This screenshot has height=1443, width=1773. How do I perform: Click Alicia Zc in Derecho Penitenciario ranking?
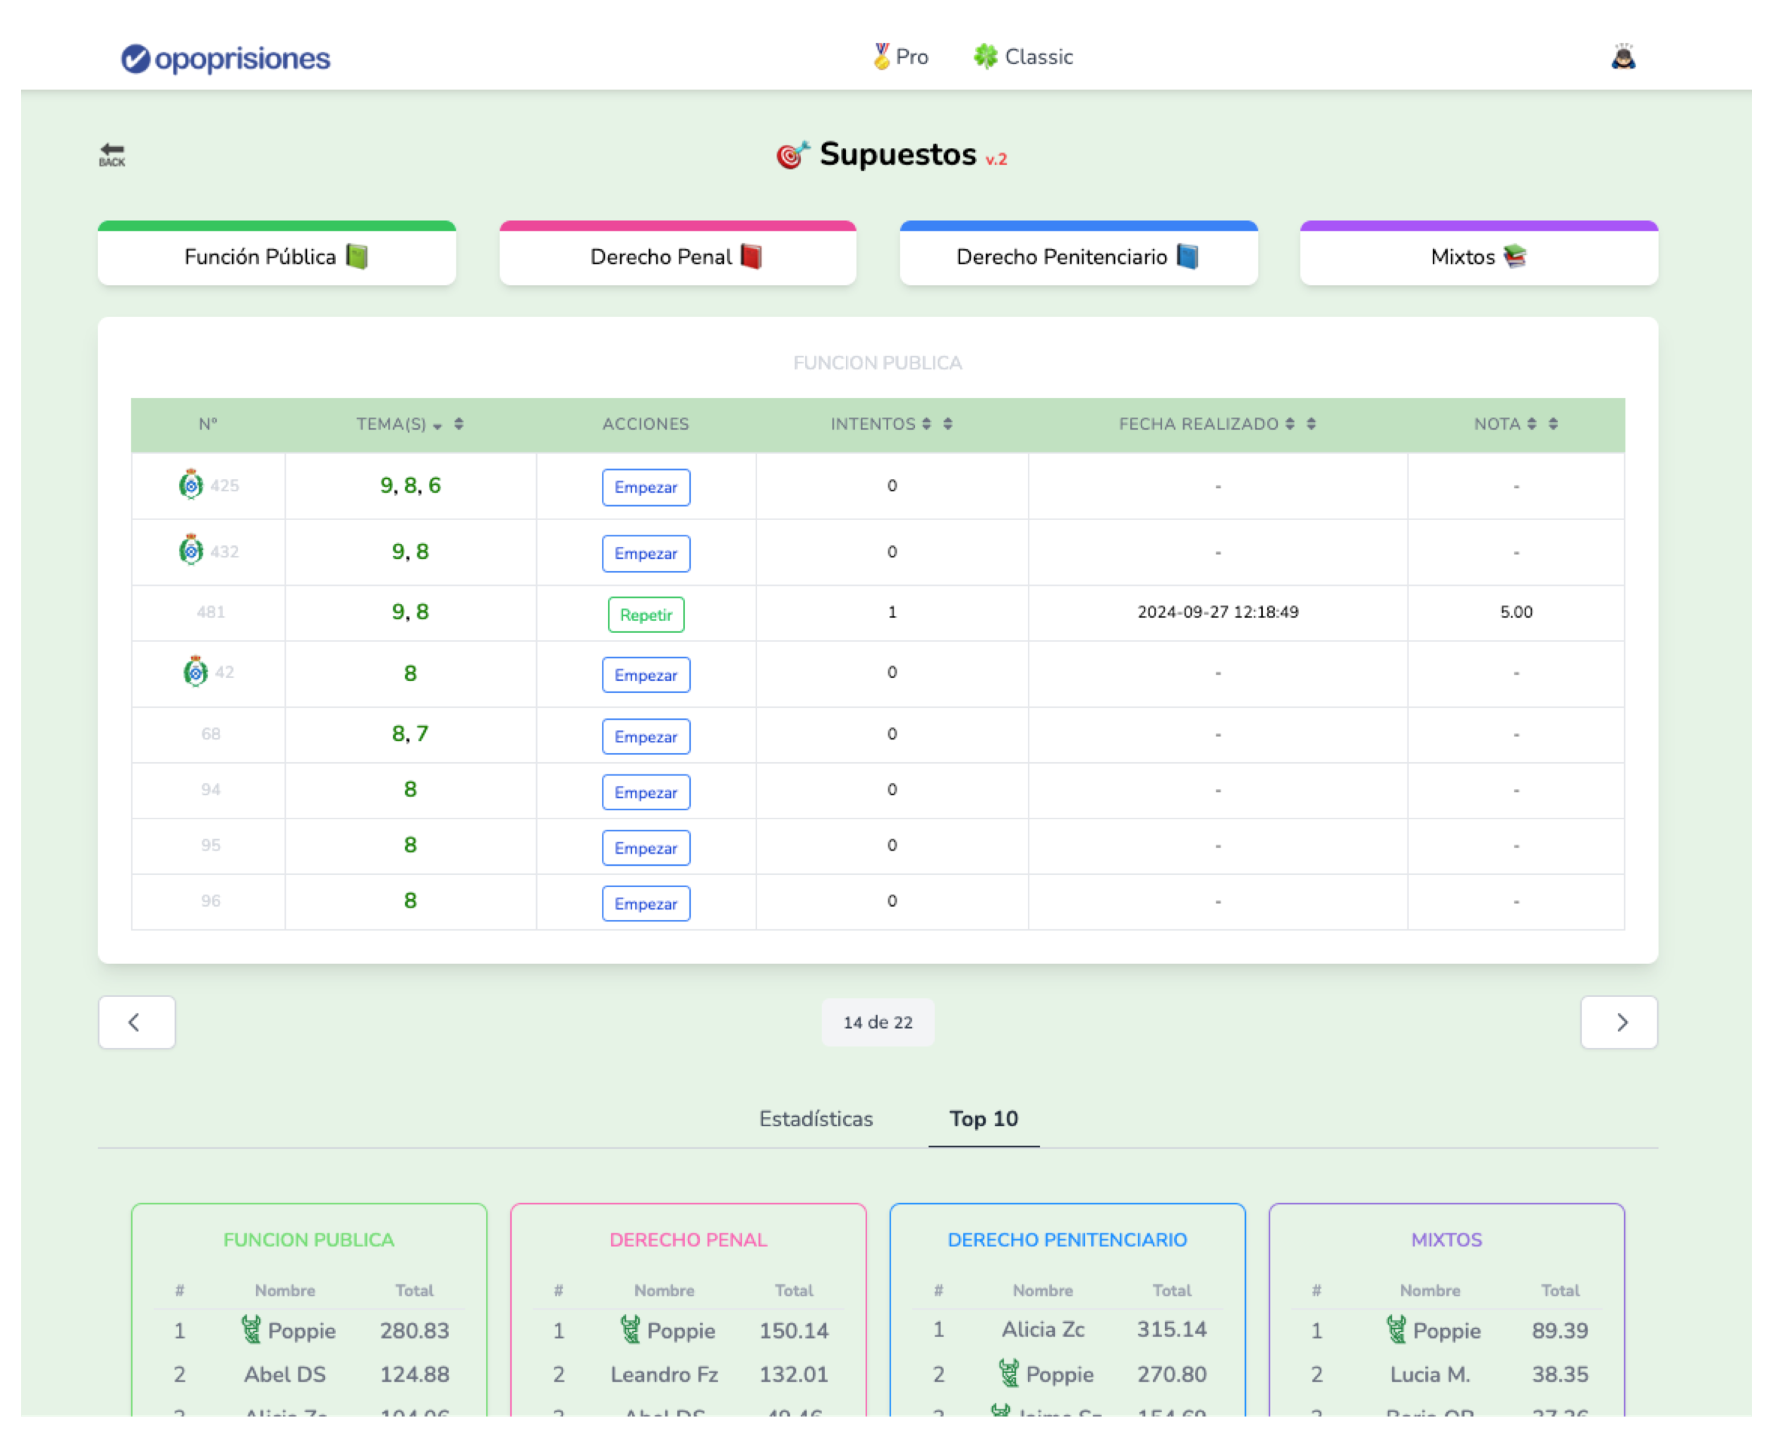coord(1043,1329)
